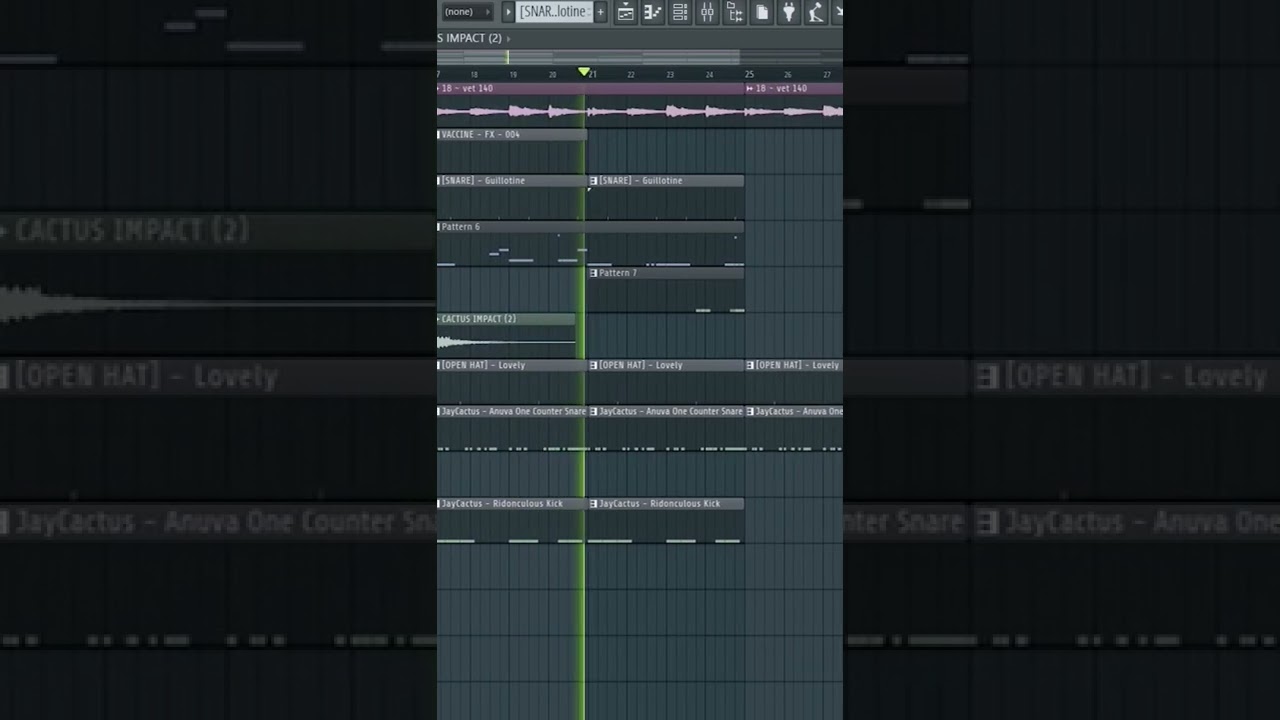The width and height of the screenshot is (1280, 720).
Task: Open menu icon of second [SNARE] - Guillotine clip
Action: (x=593, y=181)
